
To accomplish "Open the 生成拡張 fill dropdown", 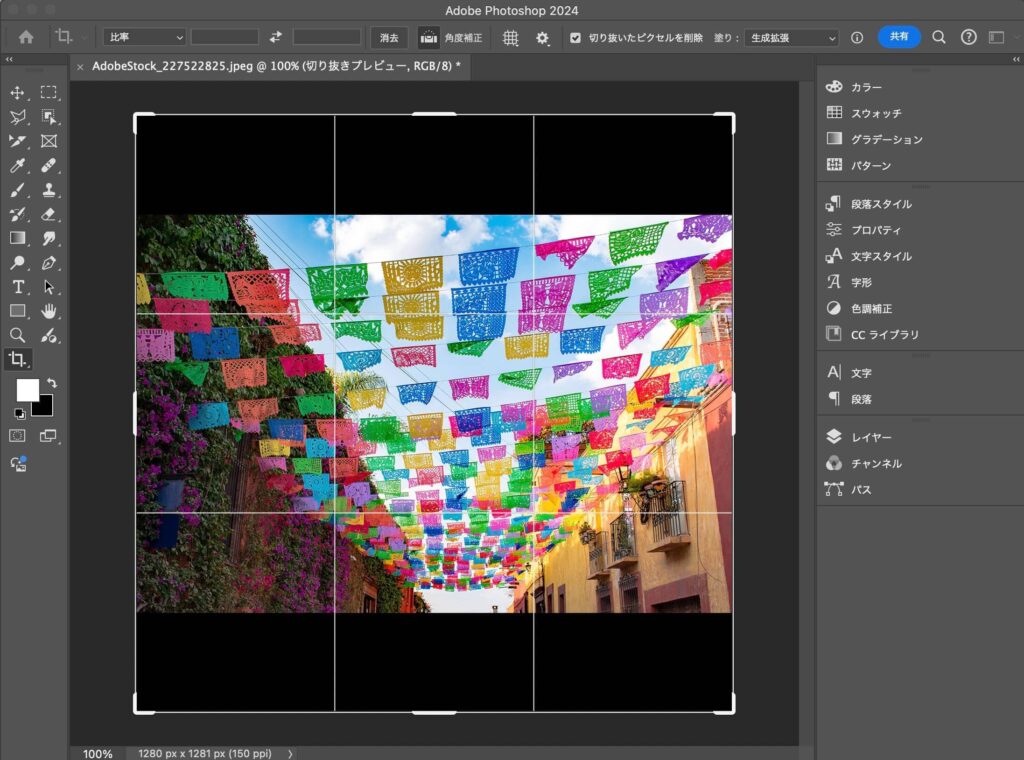I will tap(790, 37).
